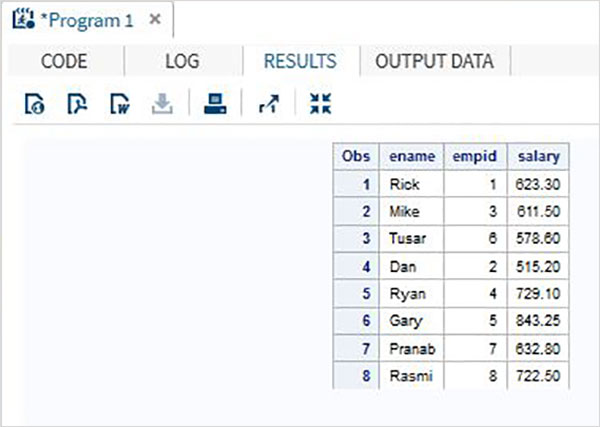Open the LOG tab

pos(182,61)
